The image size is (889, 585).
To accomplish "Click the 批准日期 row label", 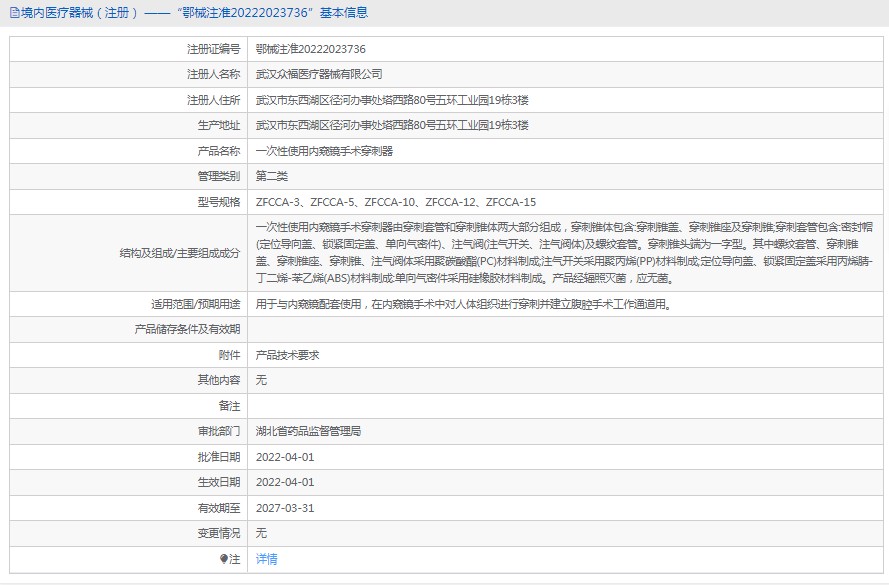I will [x=219, y=457].
